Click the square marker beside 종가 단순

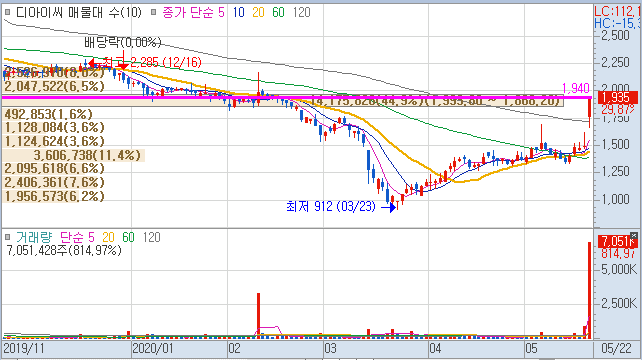click(x=154, y=12)
